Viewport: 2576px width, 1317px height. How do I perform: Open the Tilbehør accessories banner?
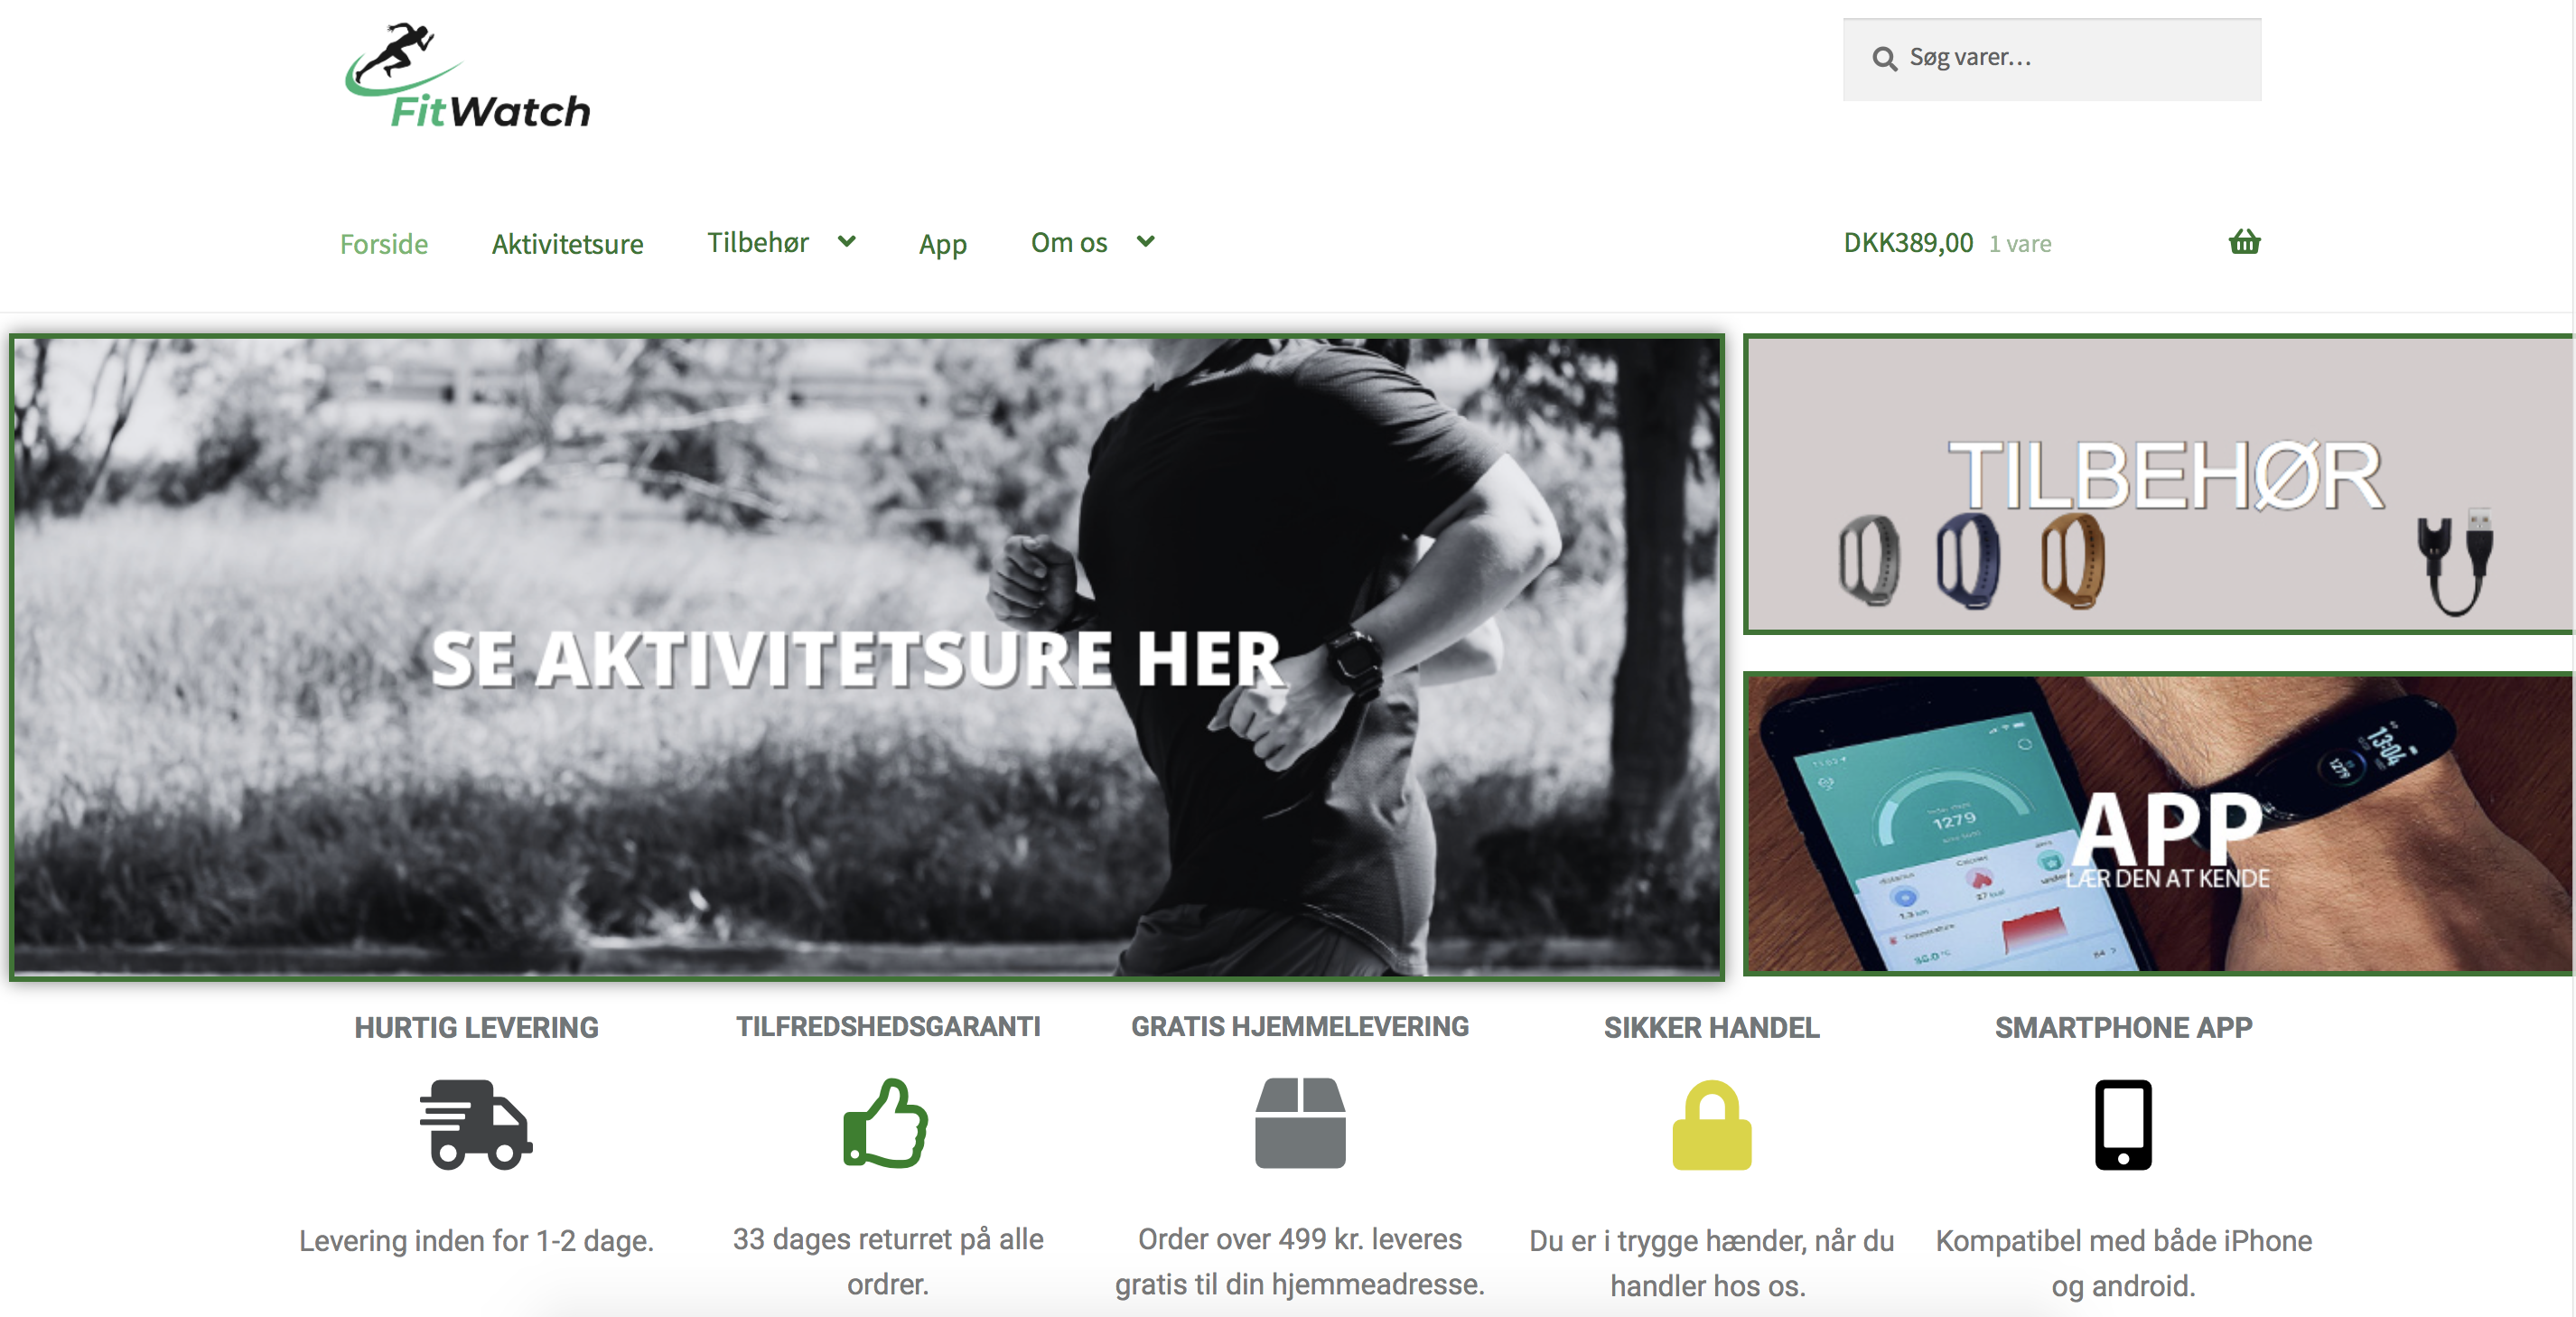pos(2160,485)
